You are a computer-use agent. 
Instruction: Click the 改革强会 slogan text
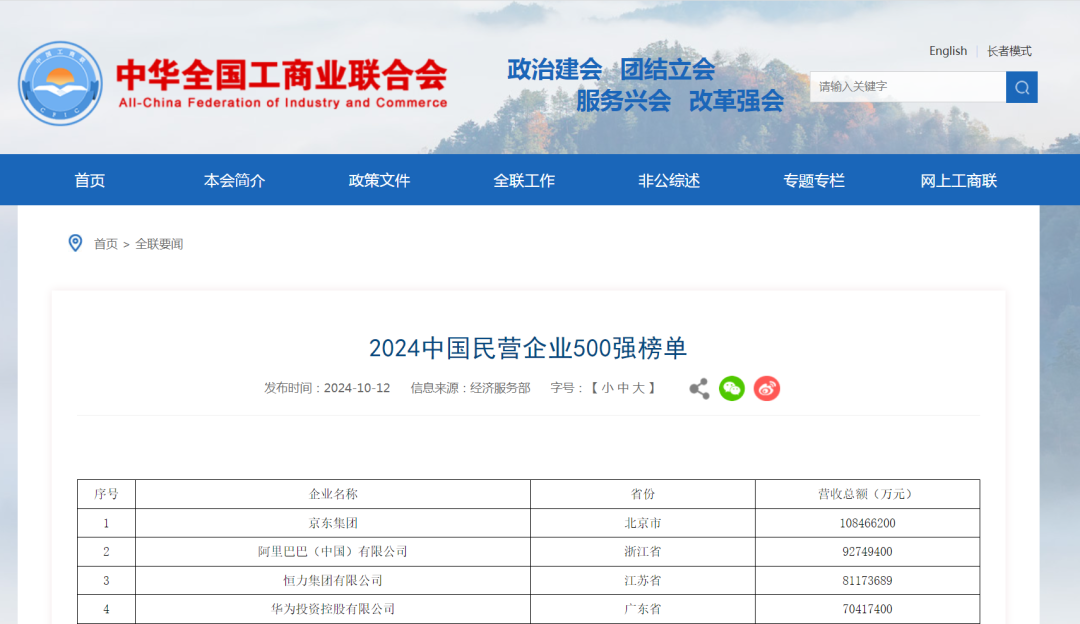[736, 101]
